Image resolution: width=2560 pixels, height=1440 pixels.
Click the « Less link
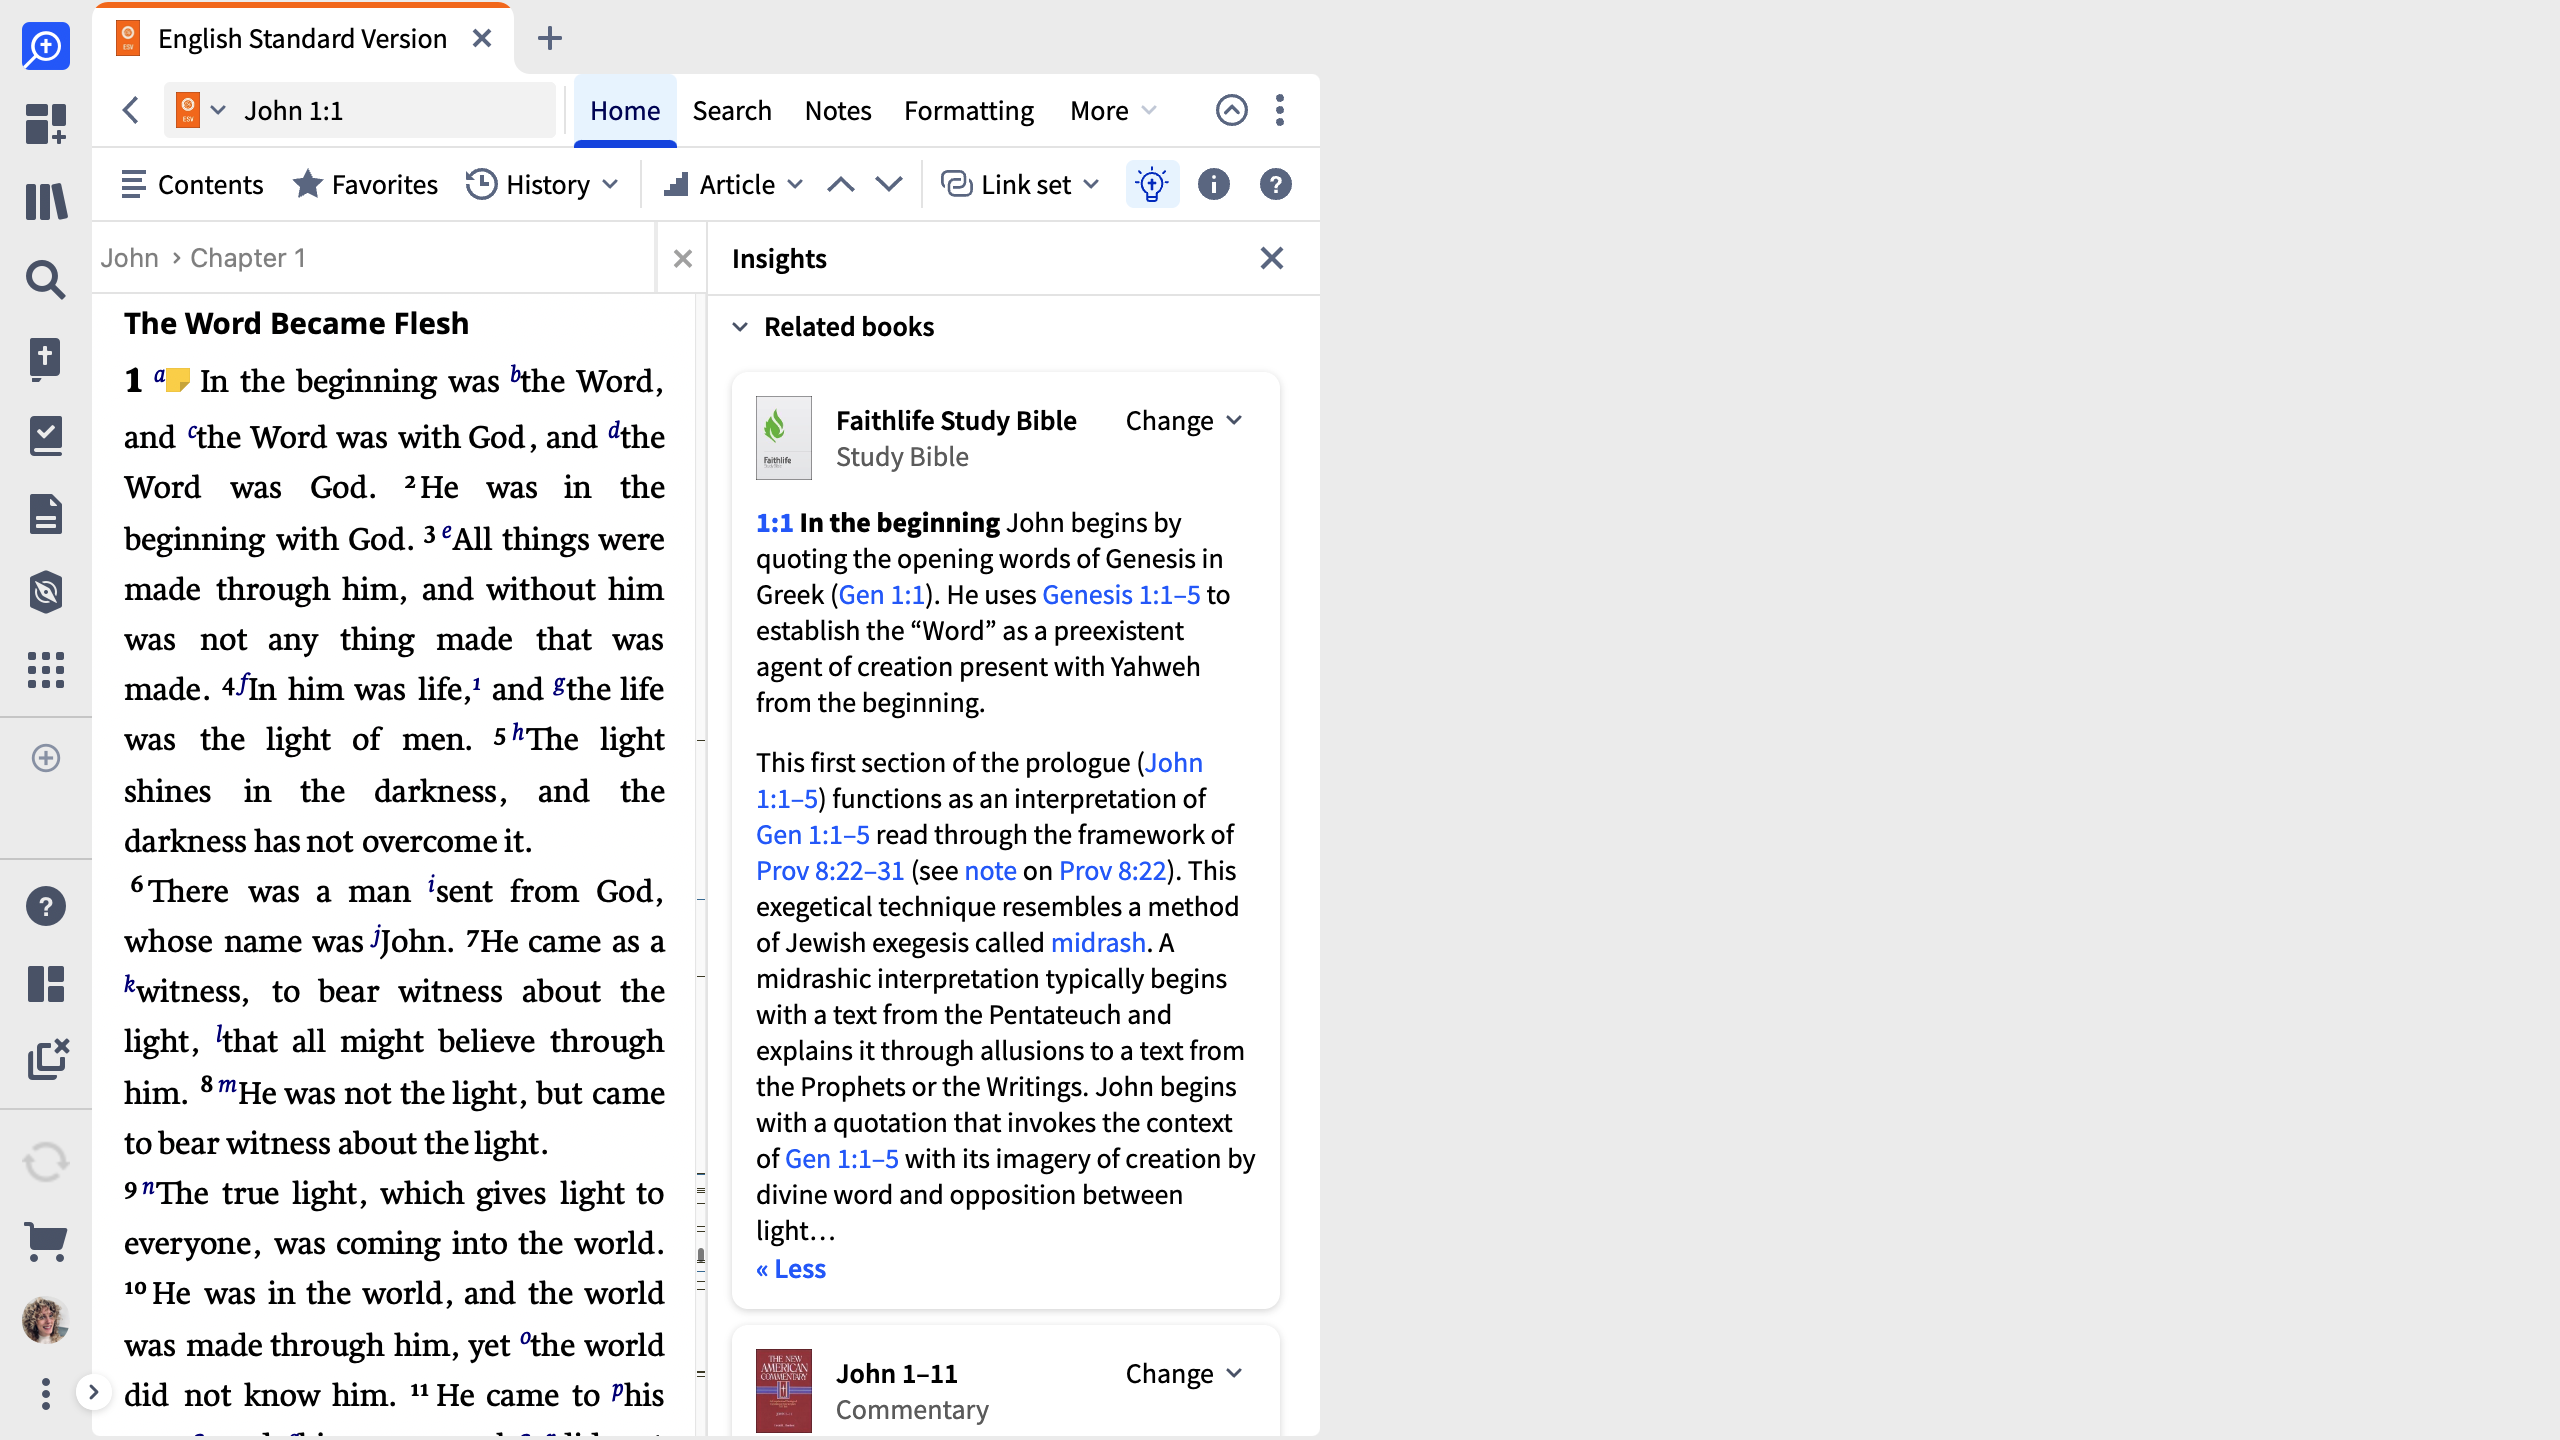[x=791, y=1269]
